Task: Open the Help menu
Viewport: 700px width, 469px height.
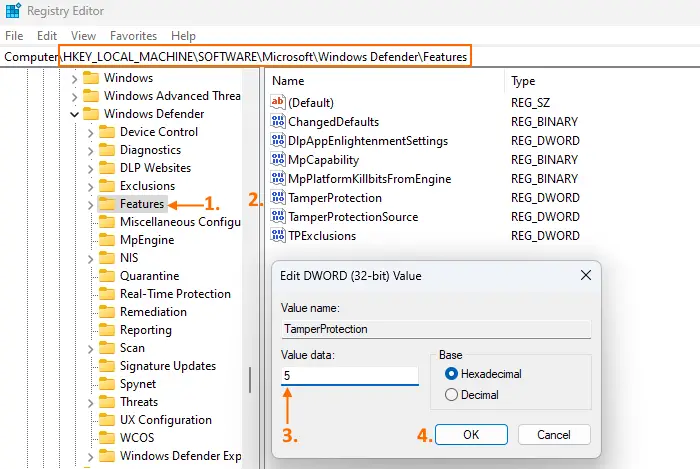Action: (x=183, y=36)
